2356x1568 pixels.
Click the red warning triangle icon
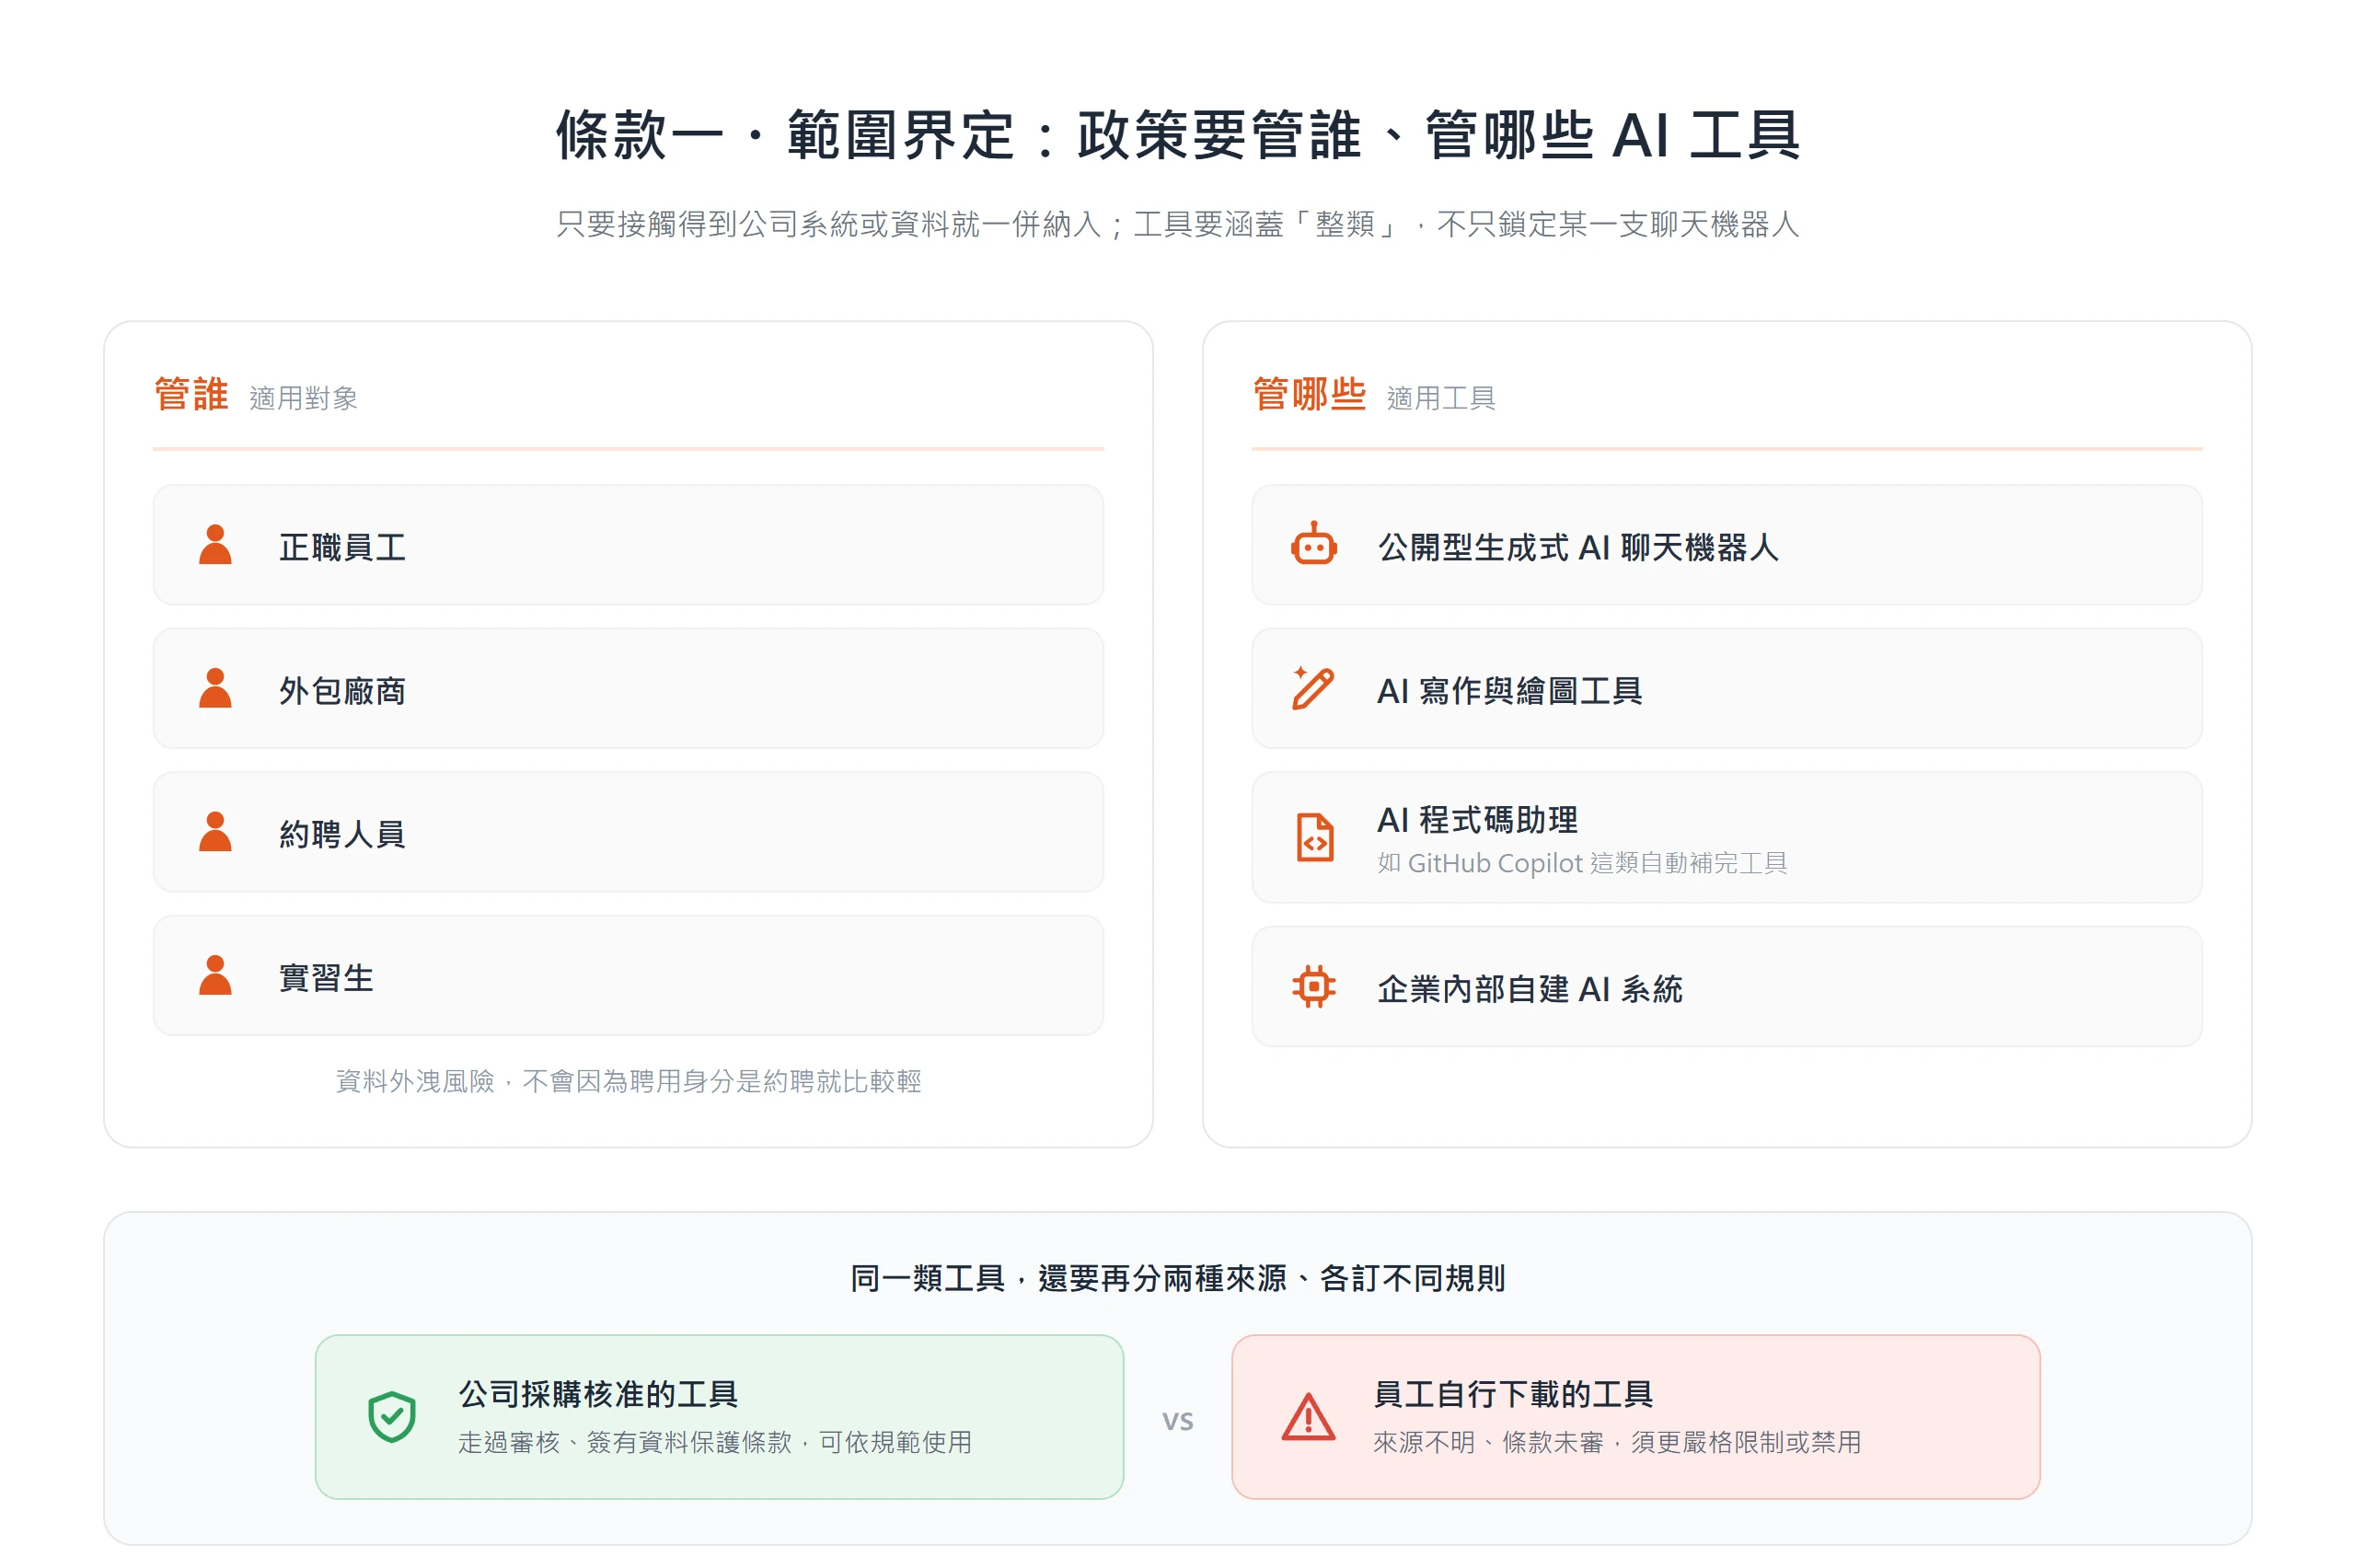(1308, 1417)
